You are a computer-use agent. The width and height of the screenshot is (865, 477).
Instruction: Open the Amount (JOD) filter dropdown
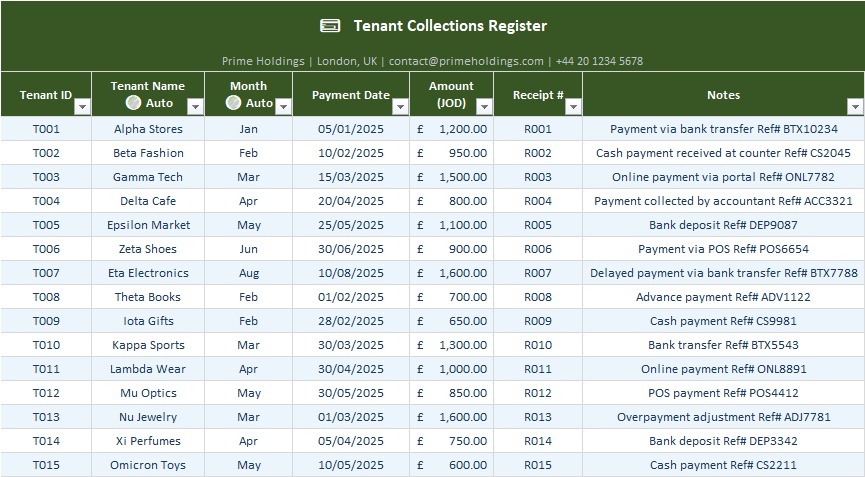point(484,106)
